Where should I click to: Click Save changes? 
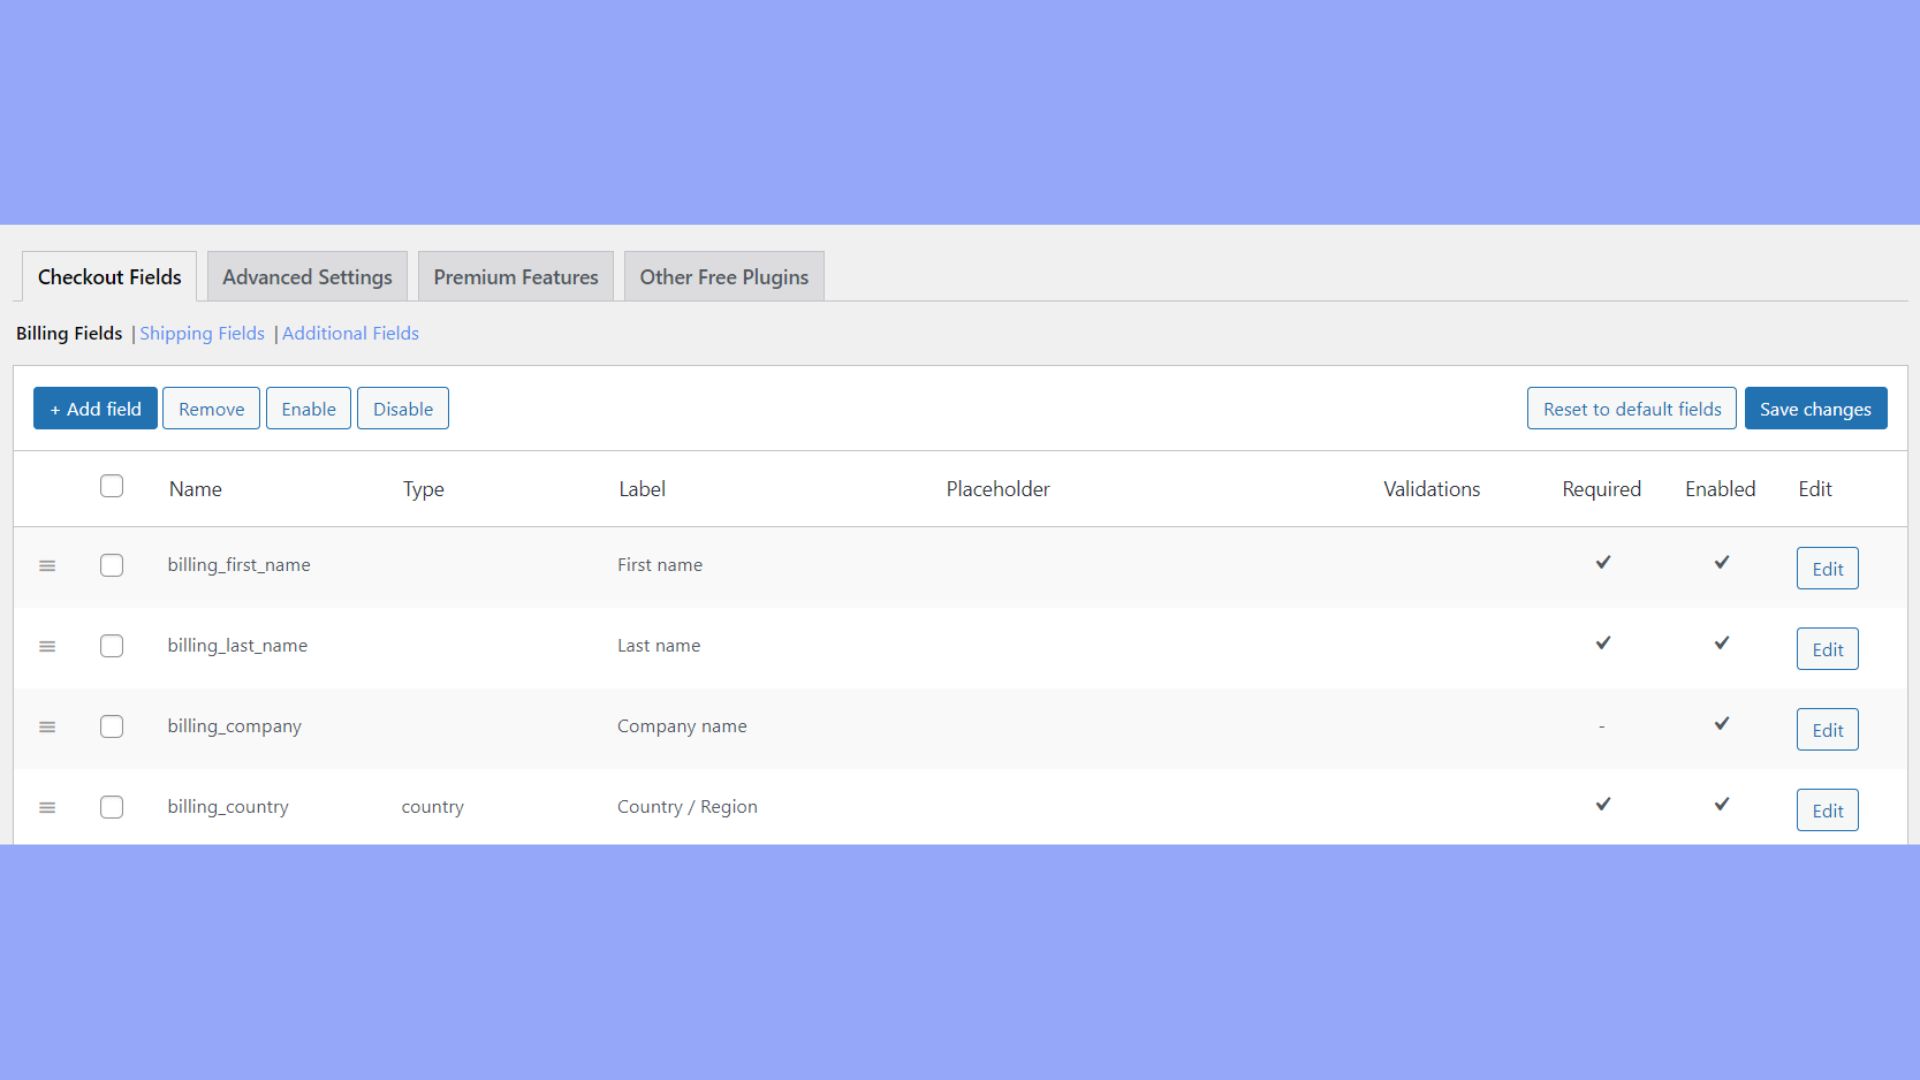point(1816,408)
